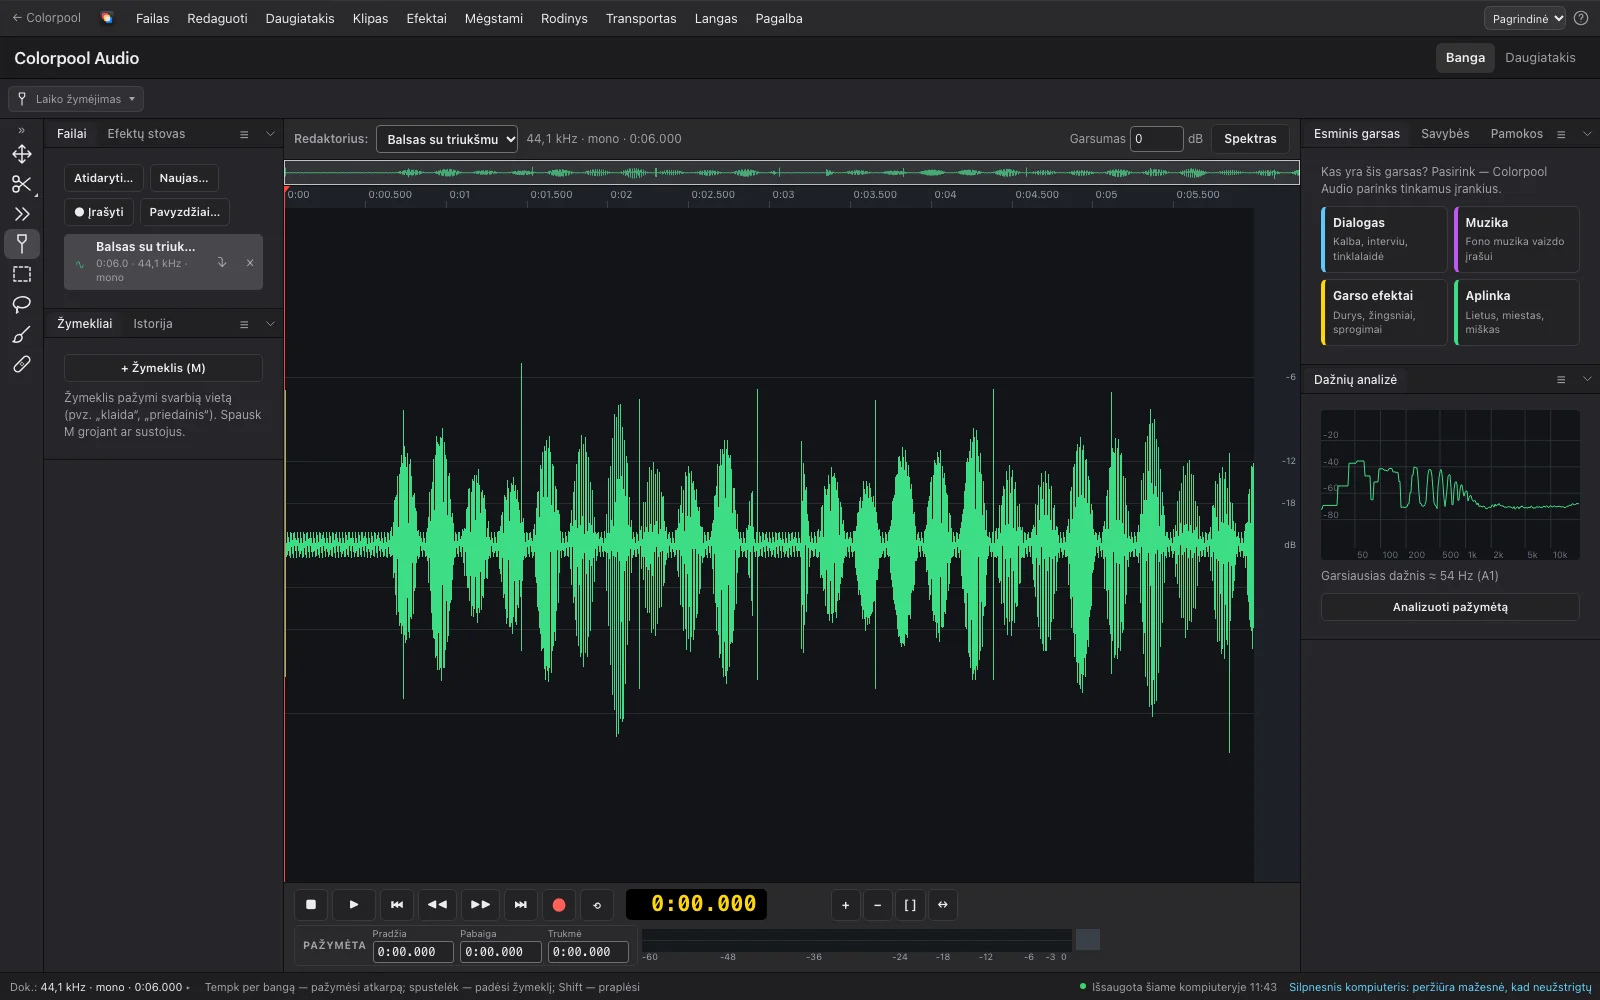Image resolution: width=1600 pixels, height=1000 pixels.
Task: Toggle the Spektras spectral display
Action: [1250, 139]
